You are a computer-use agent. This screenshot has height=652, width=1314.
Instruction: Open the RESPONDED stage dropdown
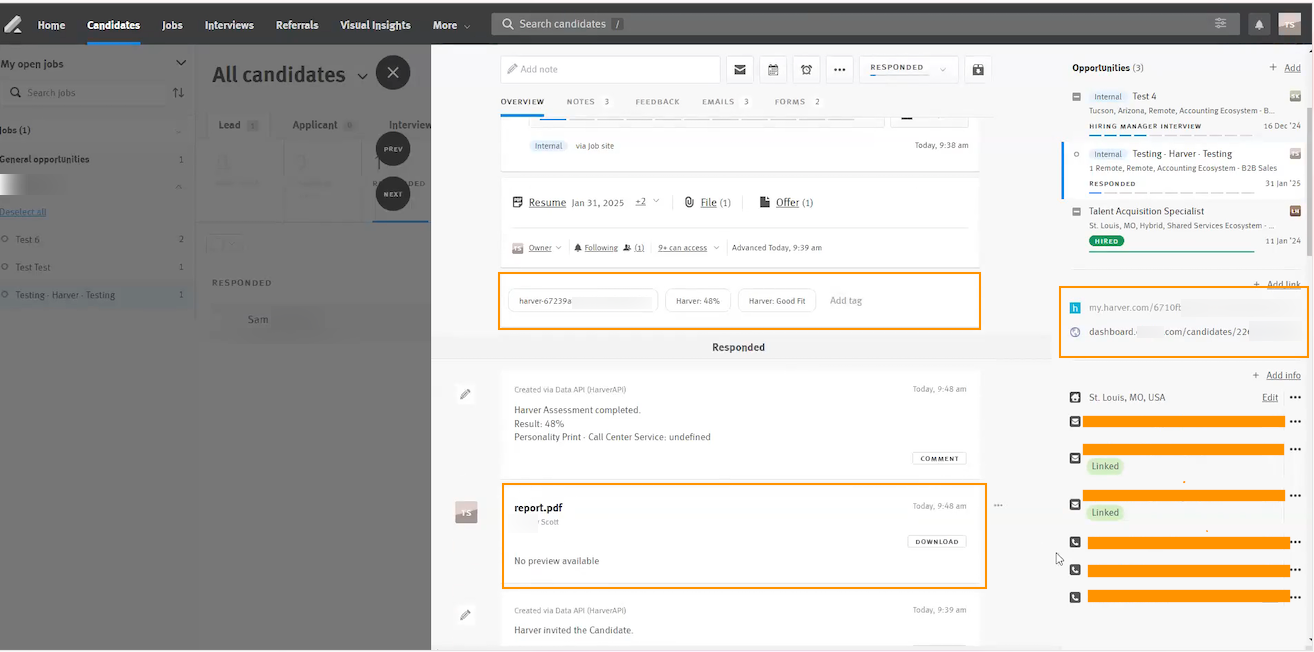pyautogui.click(x=908, y=69)
